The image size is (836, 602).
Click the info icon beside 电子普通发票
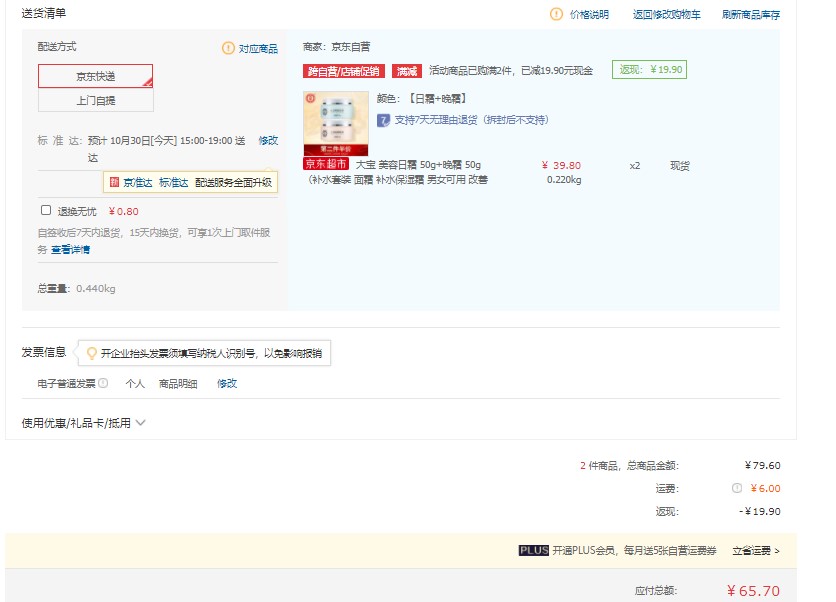pos(103,383)
